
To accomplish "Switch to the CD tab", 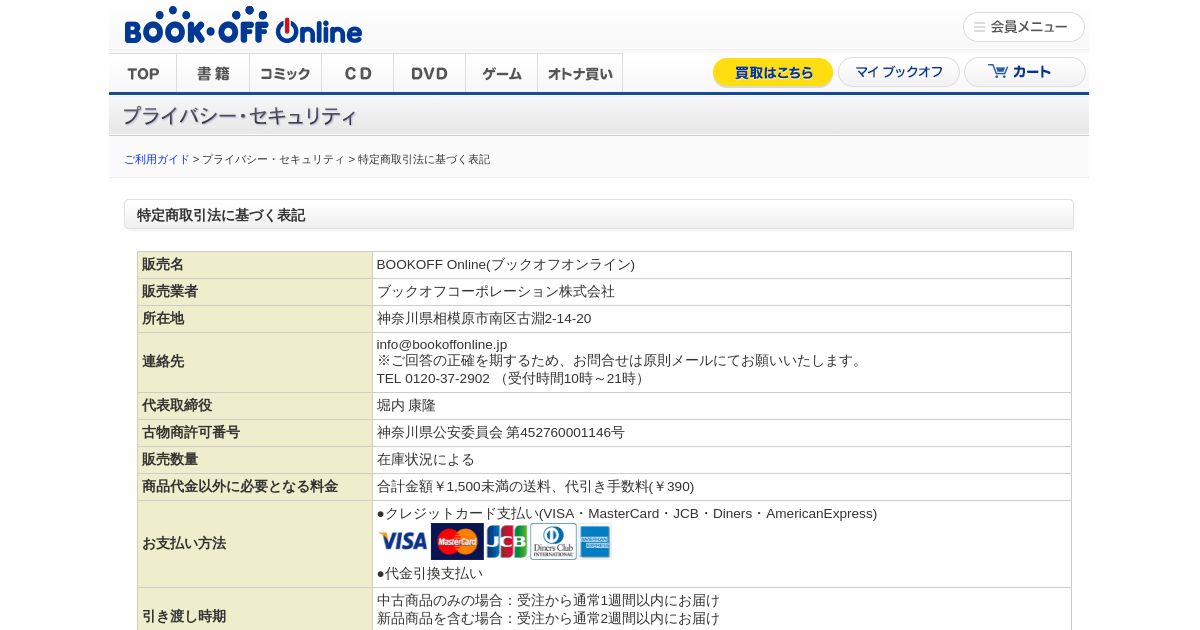I will (x=357, y=73).
